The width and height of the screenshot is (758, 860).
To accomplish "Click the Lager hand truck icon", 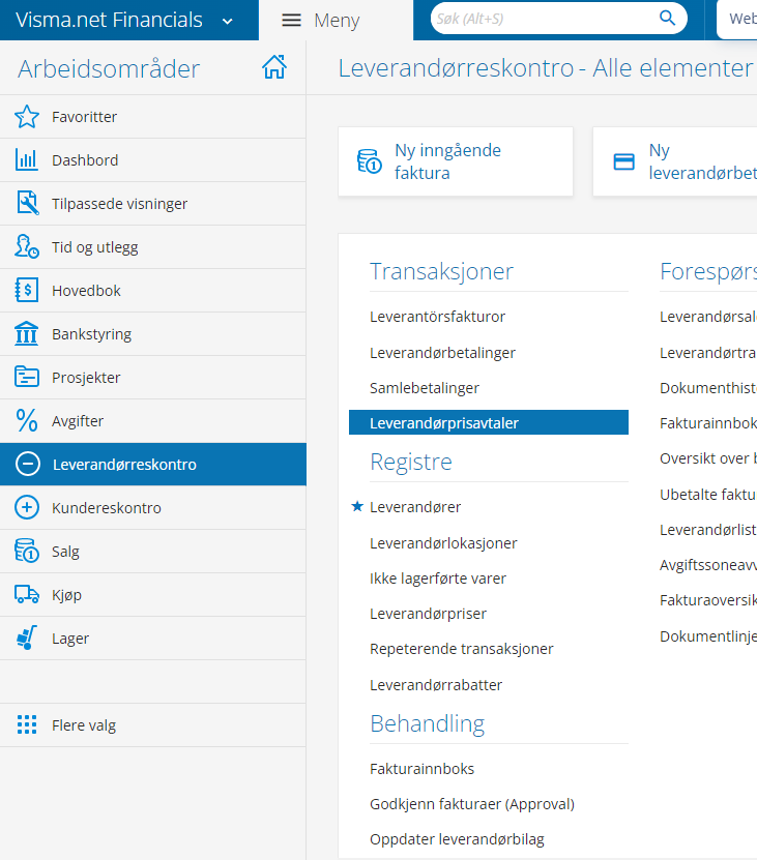I will 27,638.
